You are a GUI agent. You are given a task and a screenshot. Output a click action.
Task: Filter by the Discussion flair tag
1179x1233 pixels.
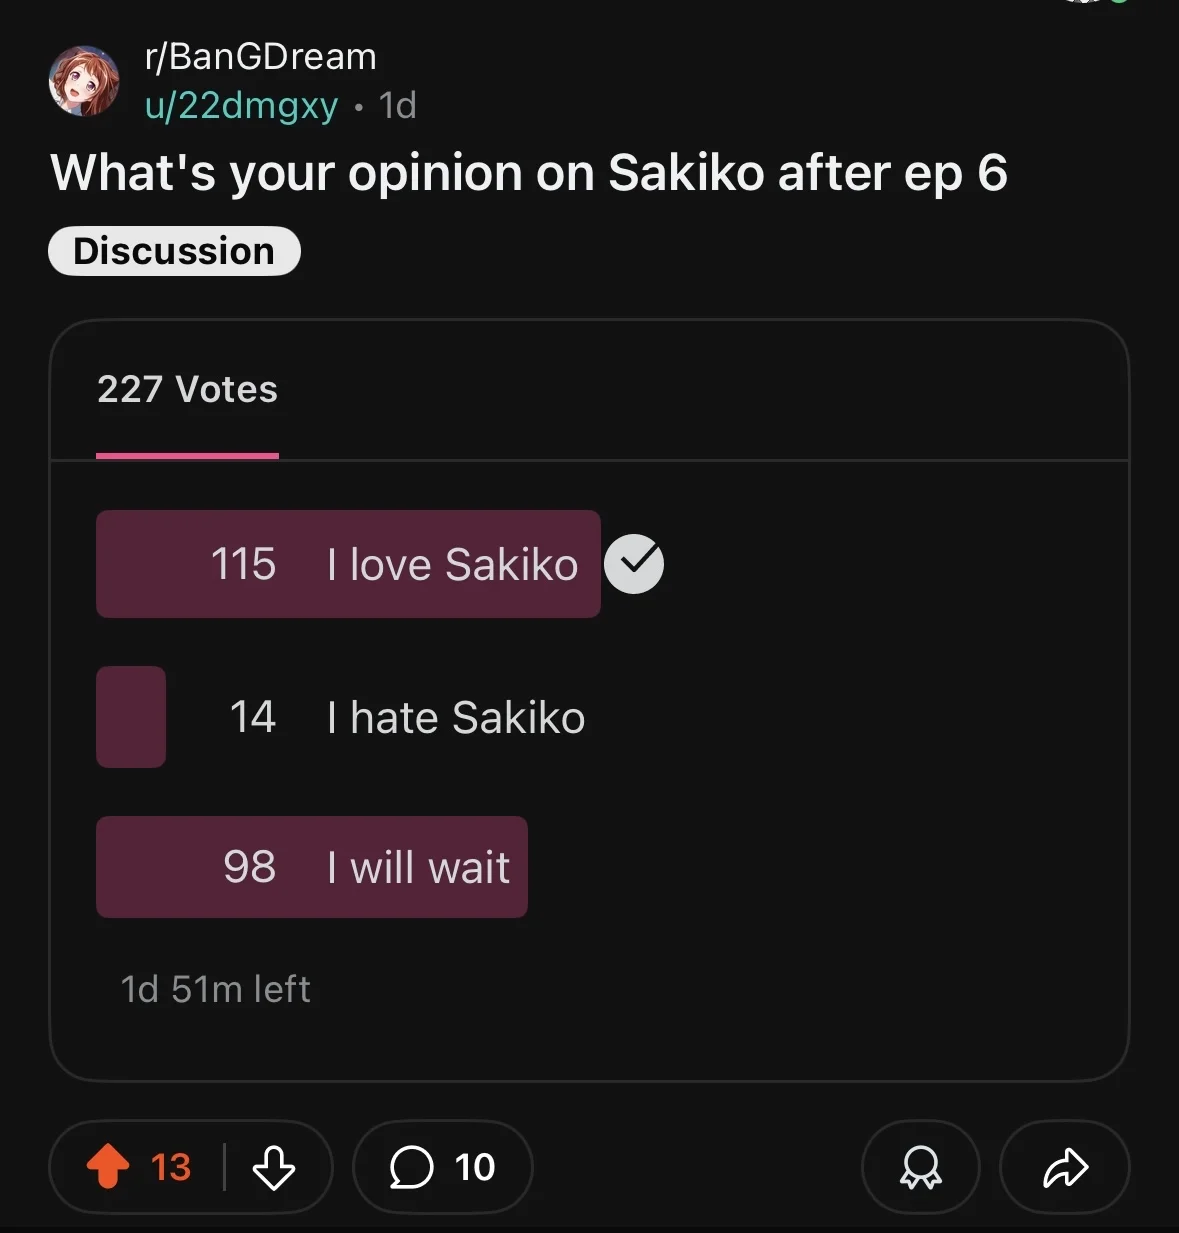(x=174, y=251)
